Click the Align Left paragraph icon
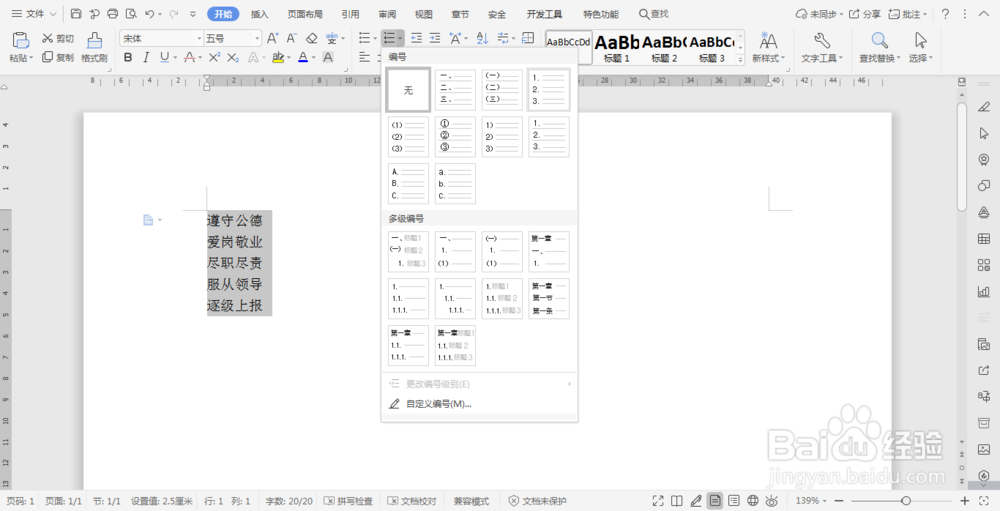 click(x=364, y=57)
